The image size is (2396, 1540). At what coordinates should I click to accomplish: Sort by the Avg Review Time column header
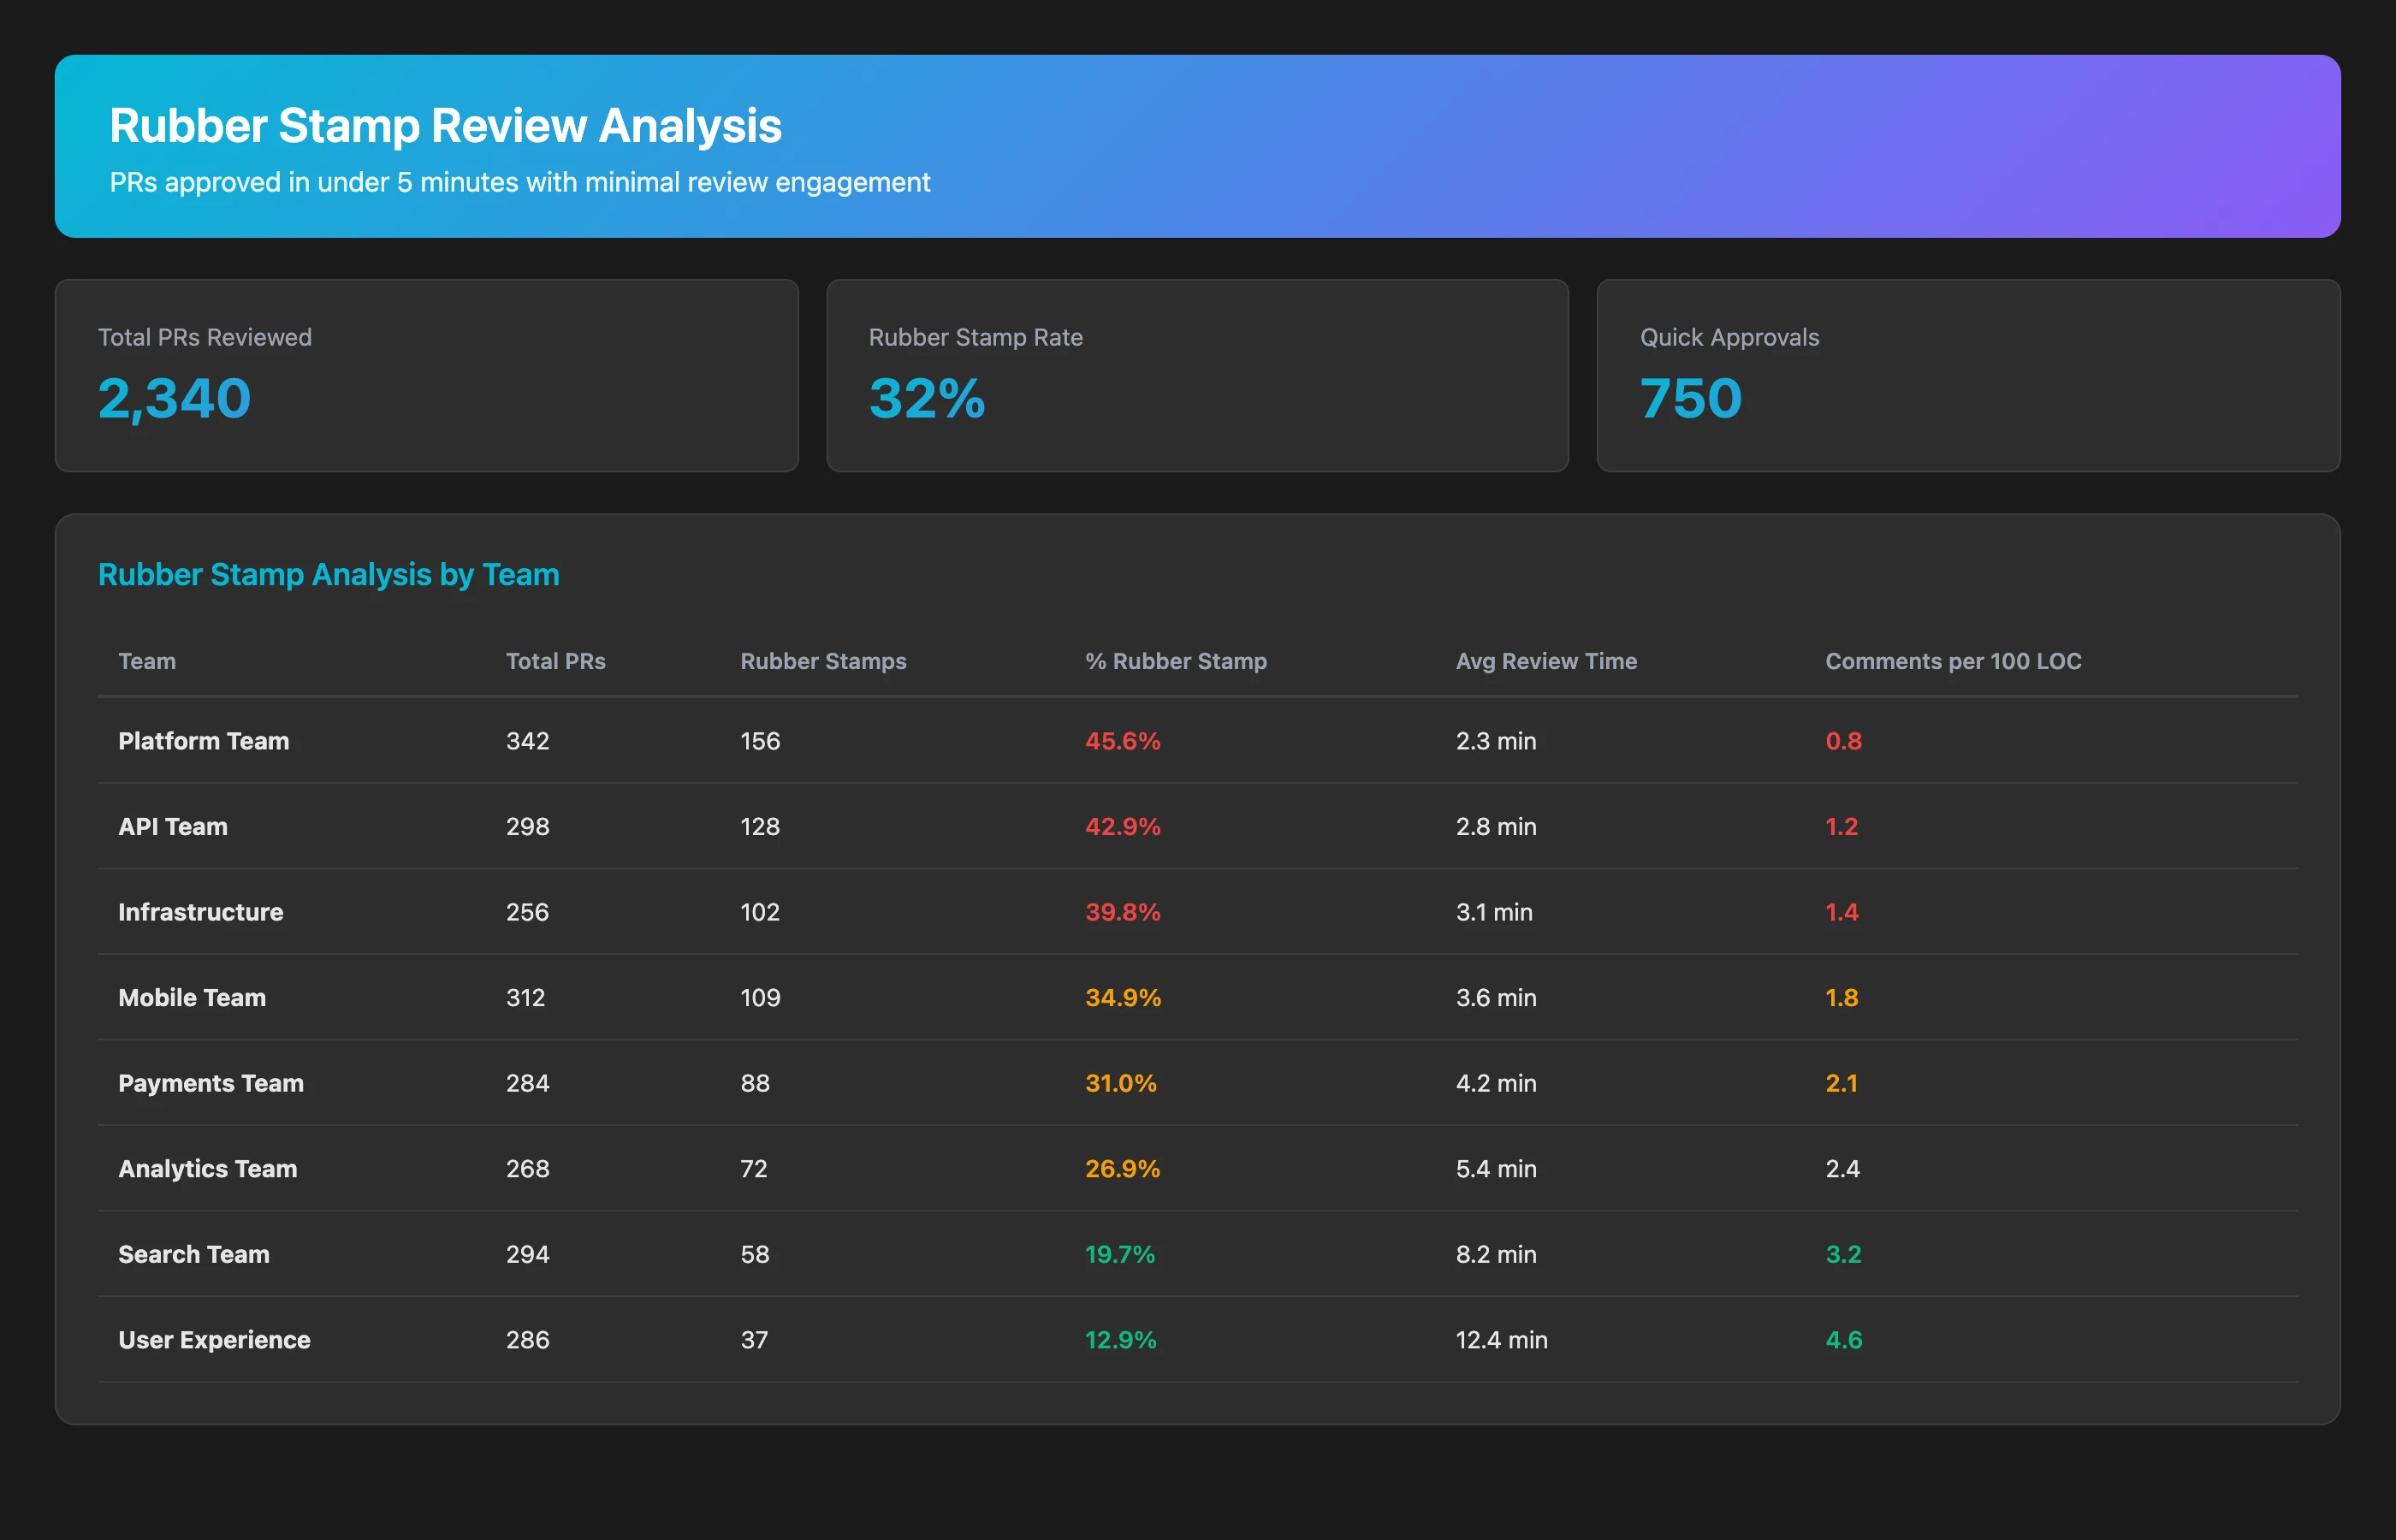click(1546, 661)
